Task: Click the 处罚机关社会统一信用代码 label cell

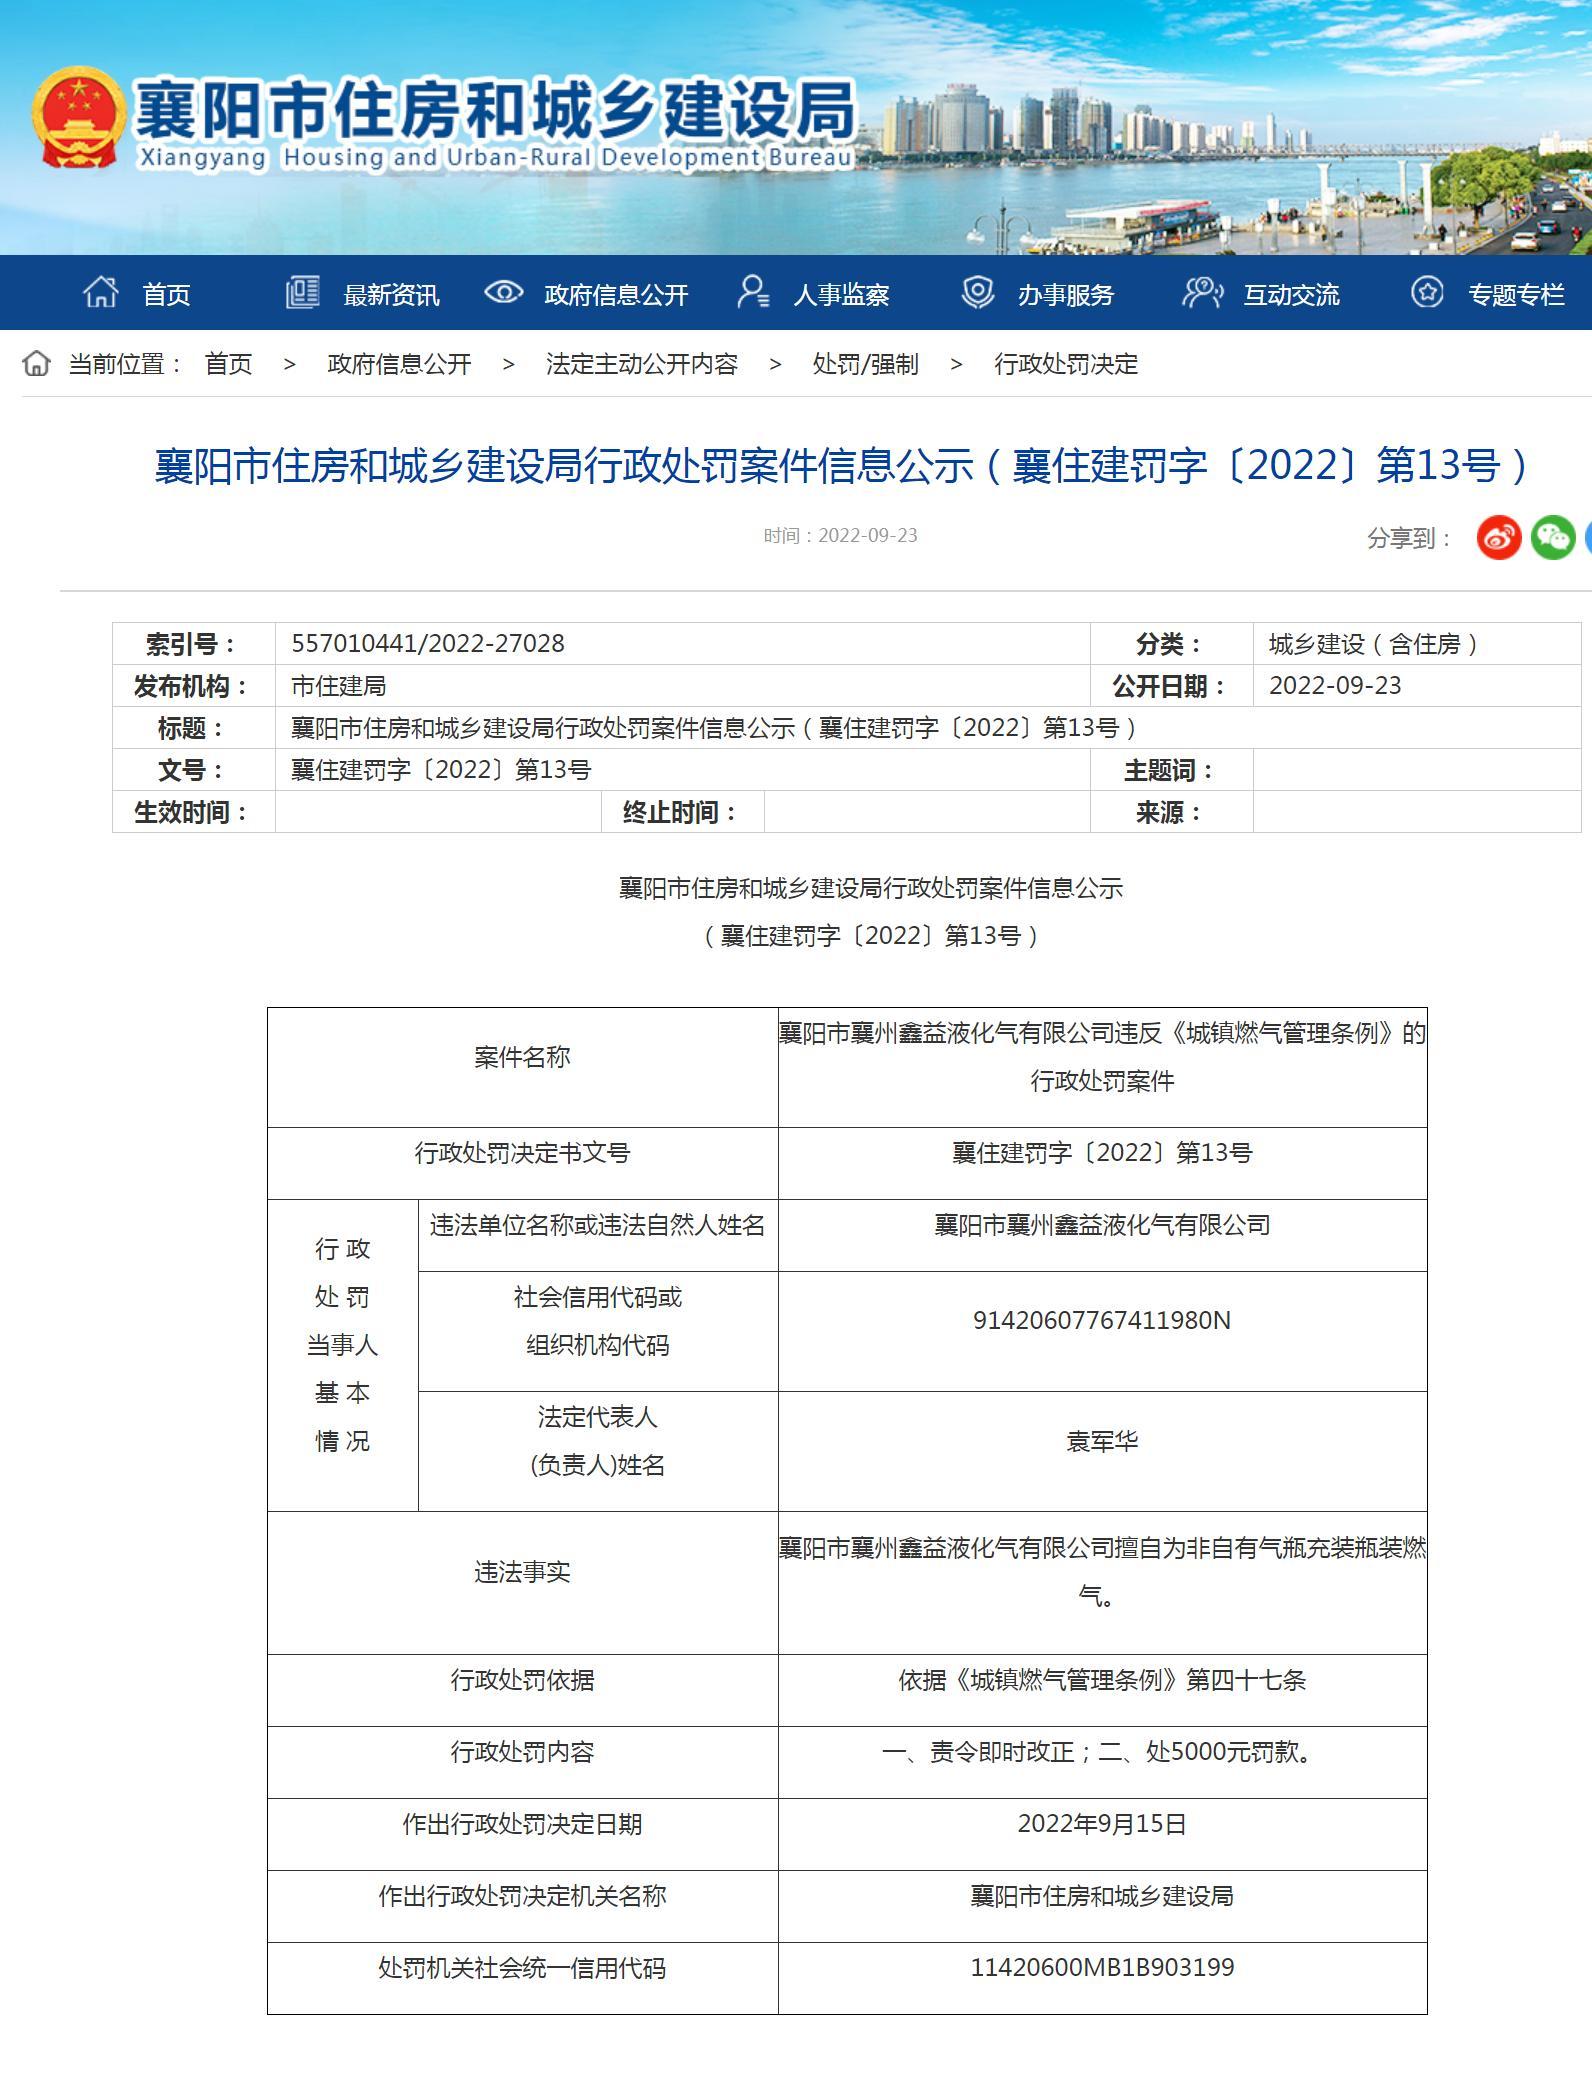Action: point(522,1978)
